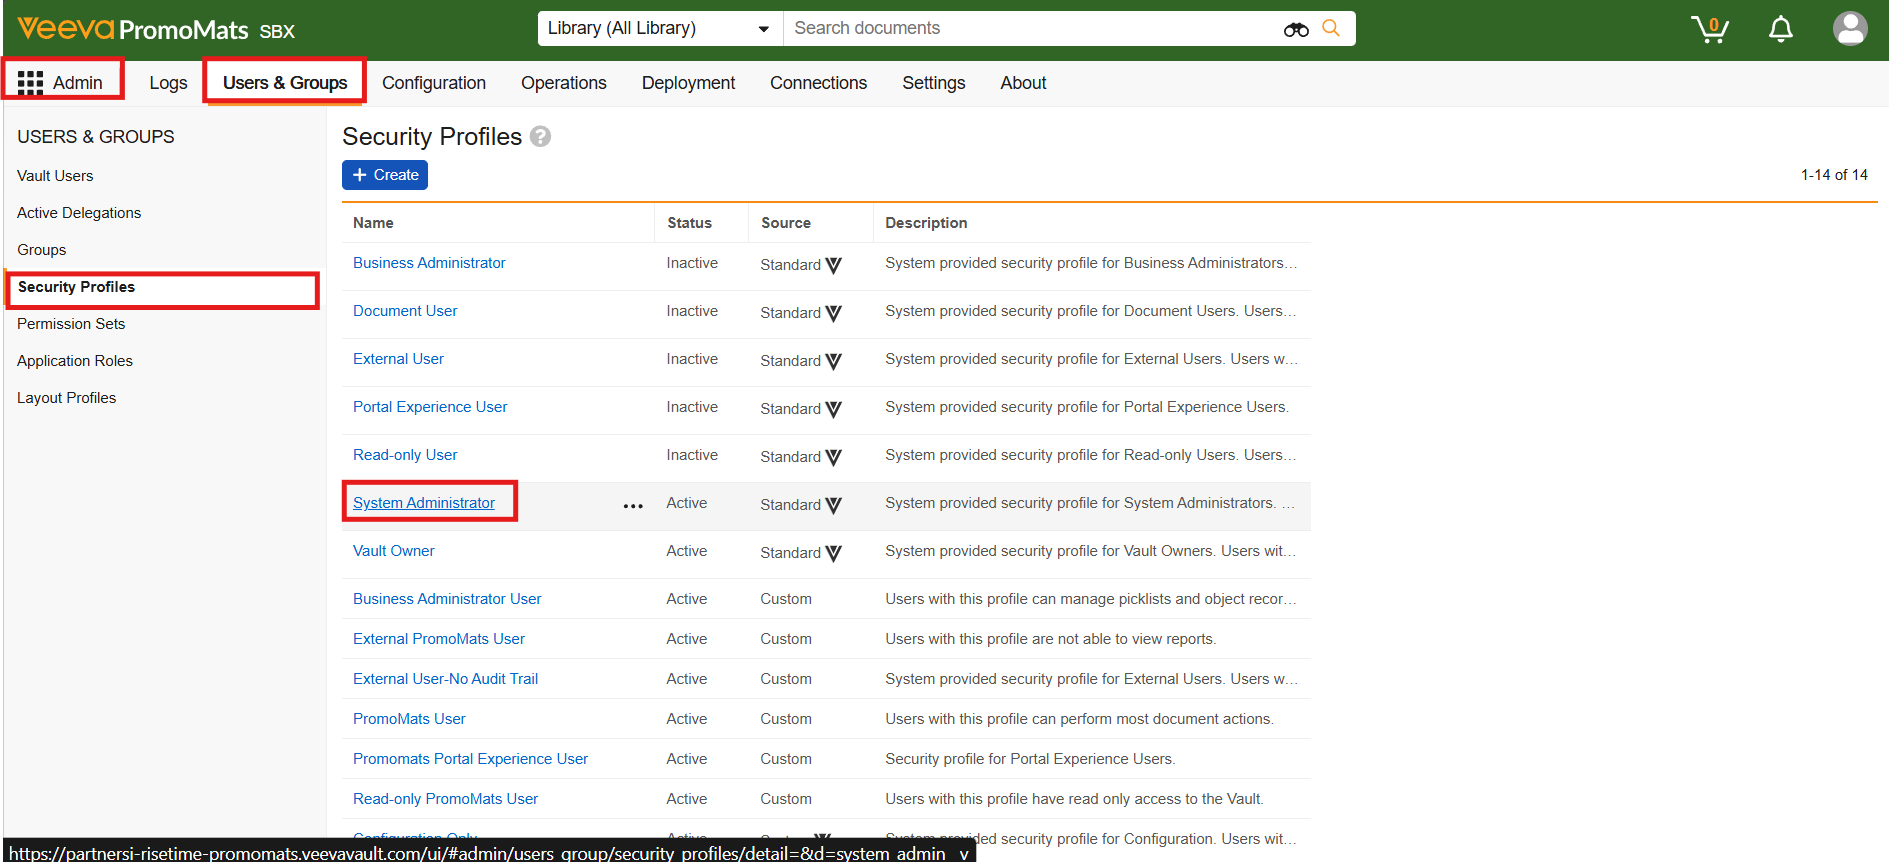This screenshot has width=1889, height=862.
Task: Click Veeva standard icon in System Administrator row
Action: (x=833, y=505)
